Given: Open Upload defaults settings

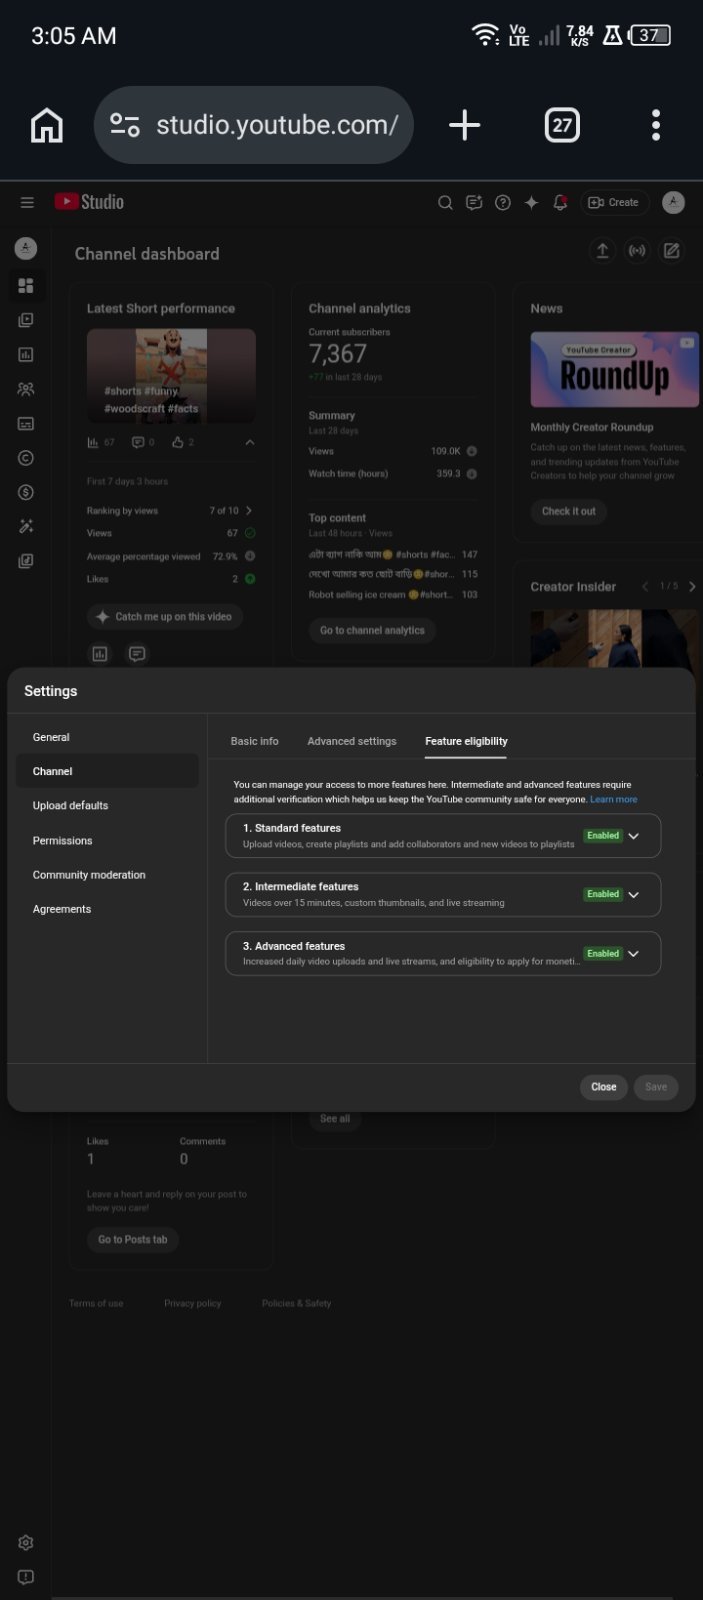Looking at the screenshot, I should (x=107, y=805).
